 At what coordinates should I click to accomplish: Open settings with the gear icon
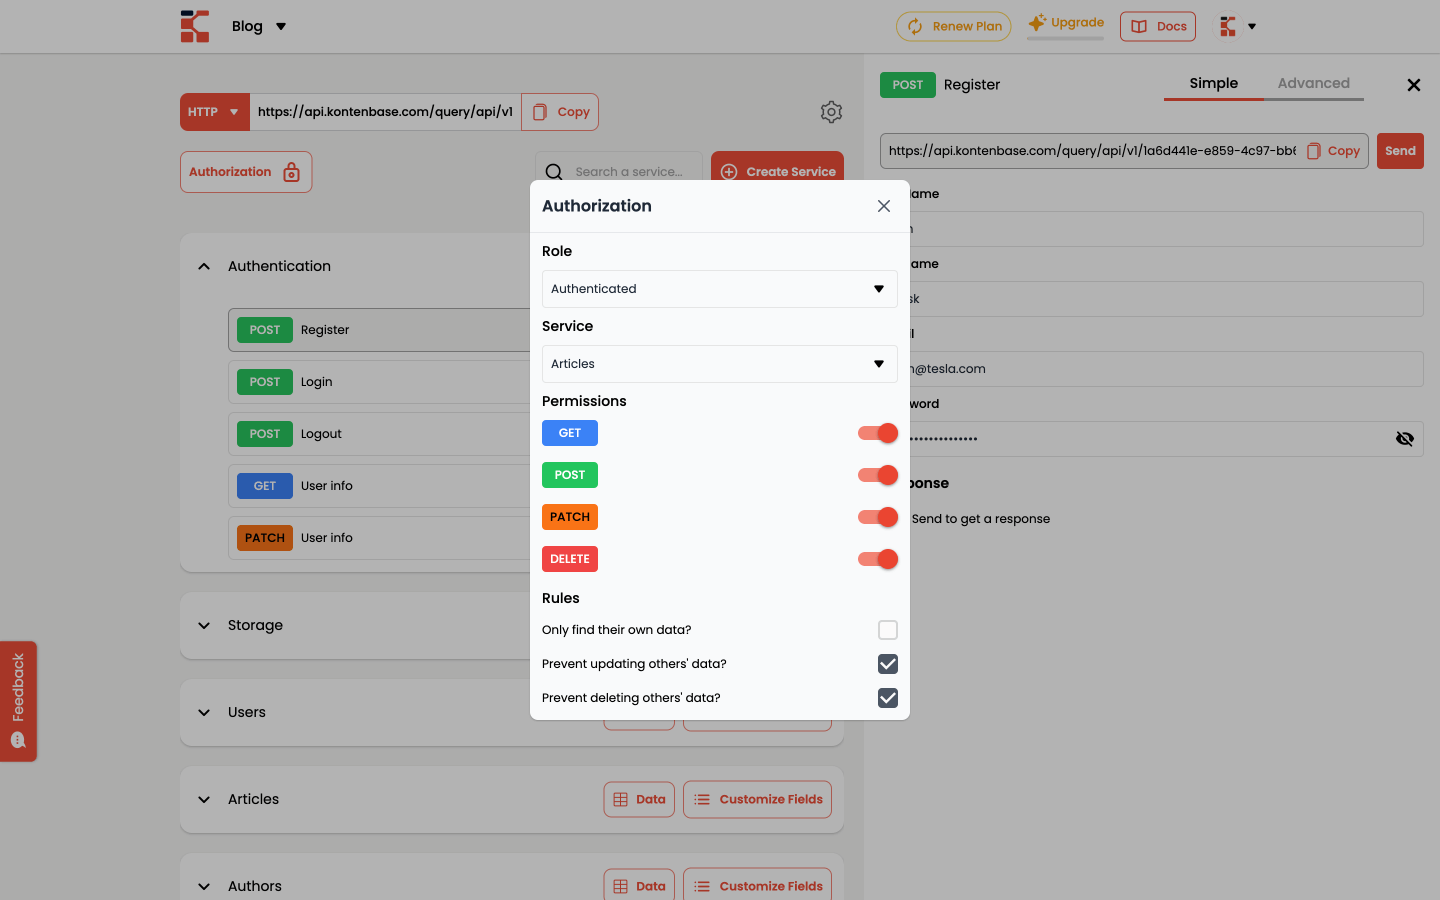click(831, 112)
